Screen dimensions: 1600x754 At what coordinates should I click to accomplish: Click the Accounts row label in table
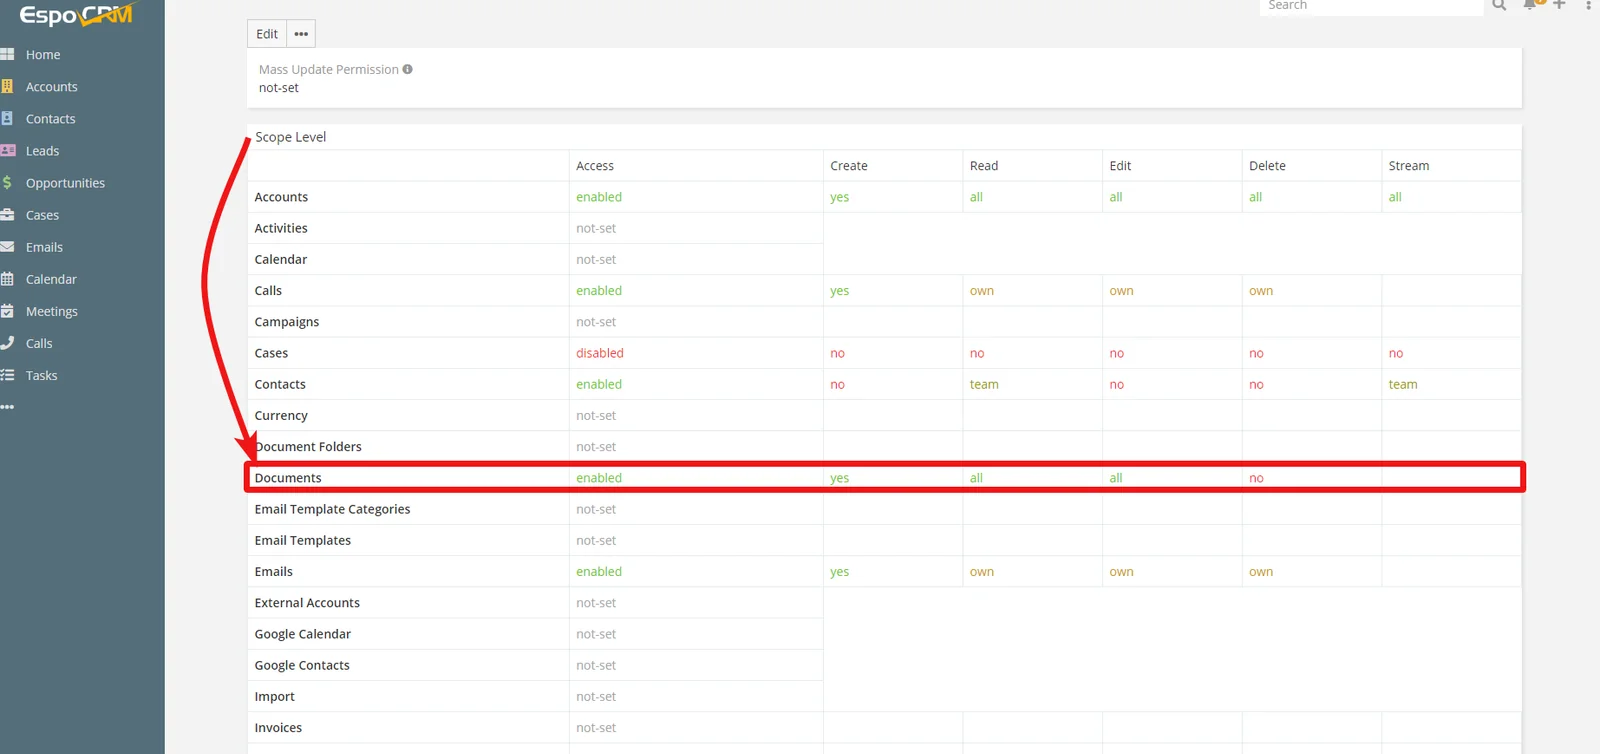tap(281, 197)
